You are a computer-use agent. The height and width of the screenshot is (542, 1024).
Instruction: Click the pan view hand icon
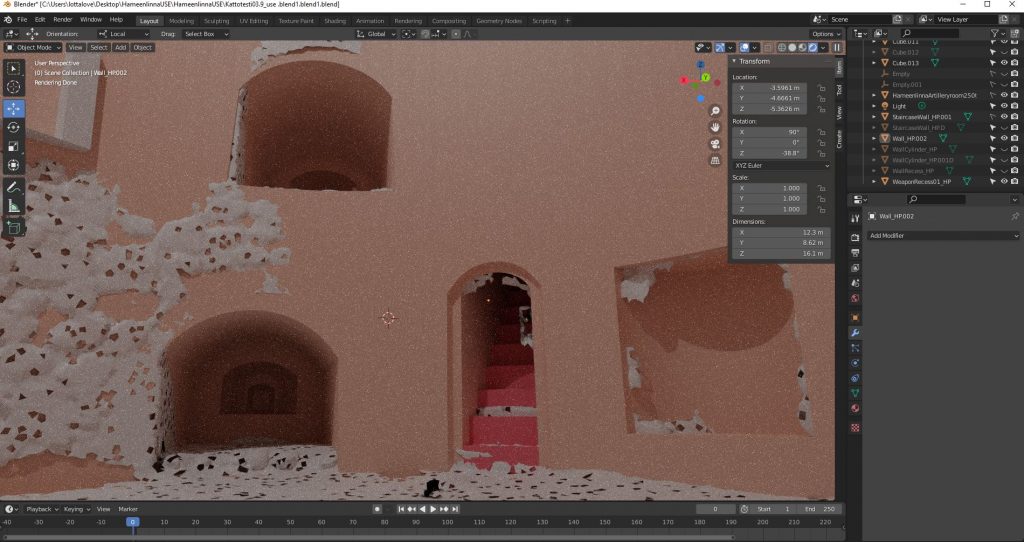(716, 127)
